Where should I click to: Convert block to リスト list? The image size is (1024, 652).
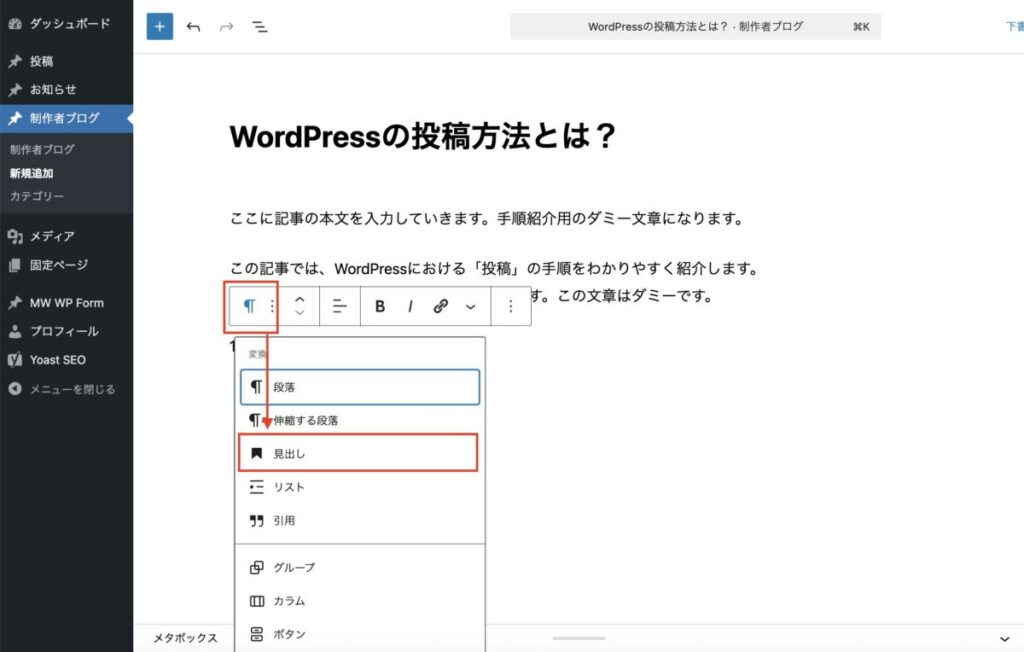coord(360,487)
